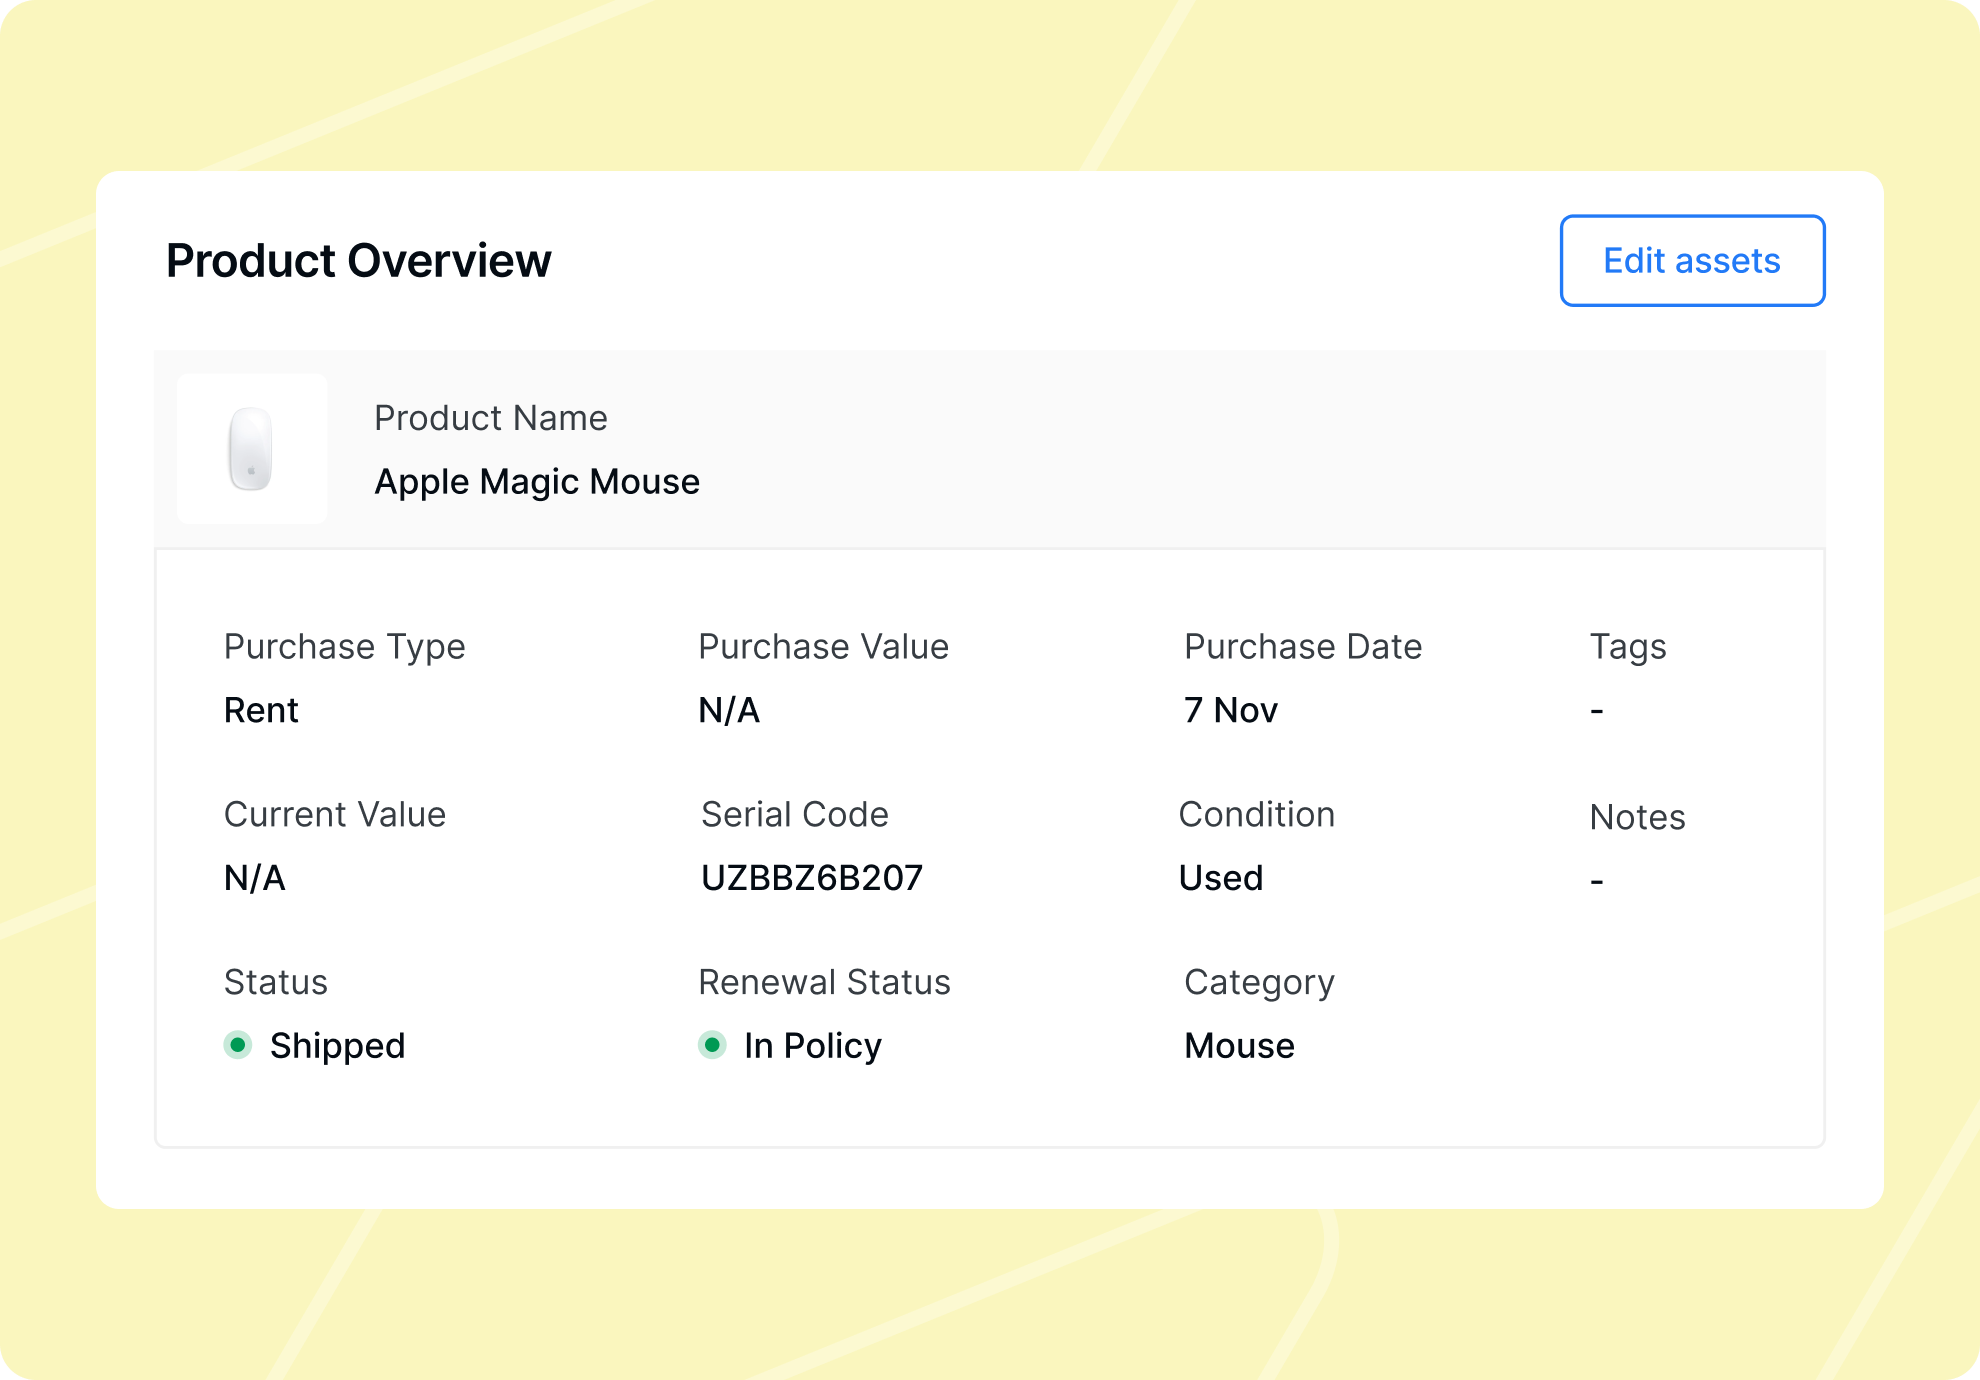Select the Current Value N/A entry
This screenshot has width=1980, height=1380.
pos(255,878)
